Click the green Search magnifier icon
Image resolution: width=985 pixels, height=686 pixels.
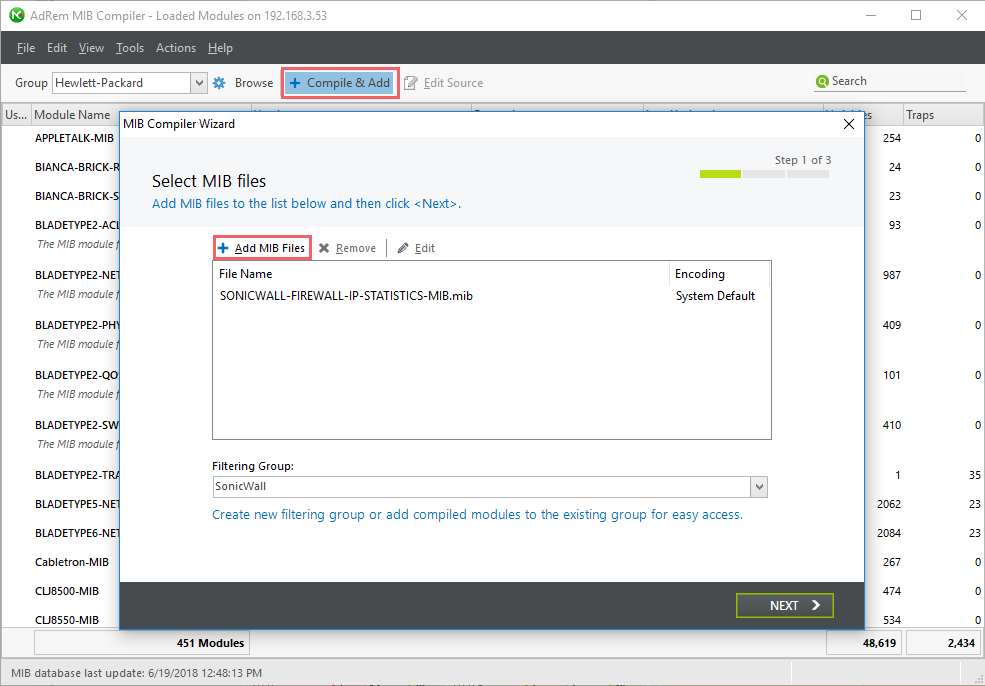coord(822,82)
